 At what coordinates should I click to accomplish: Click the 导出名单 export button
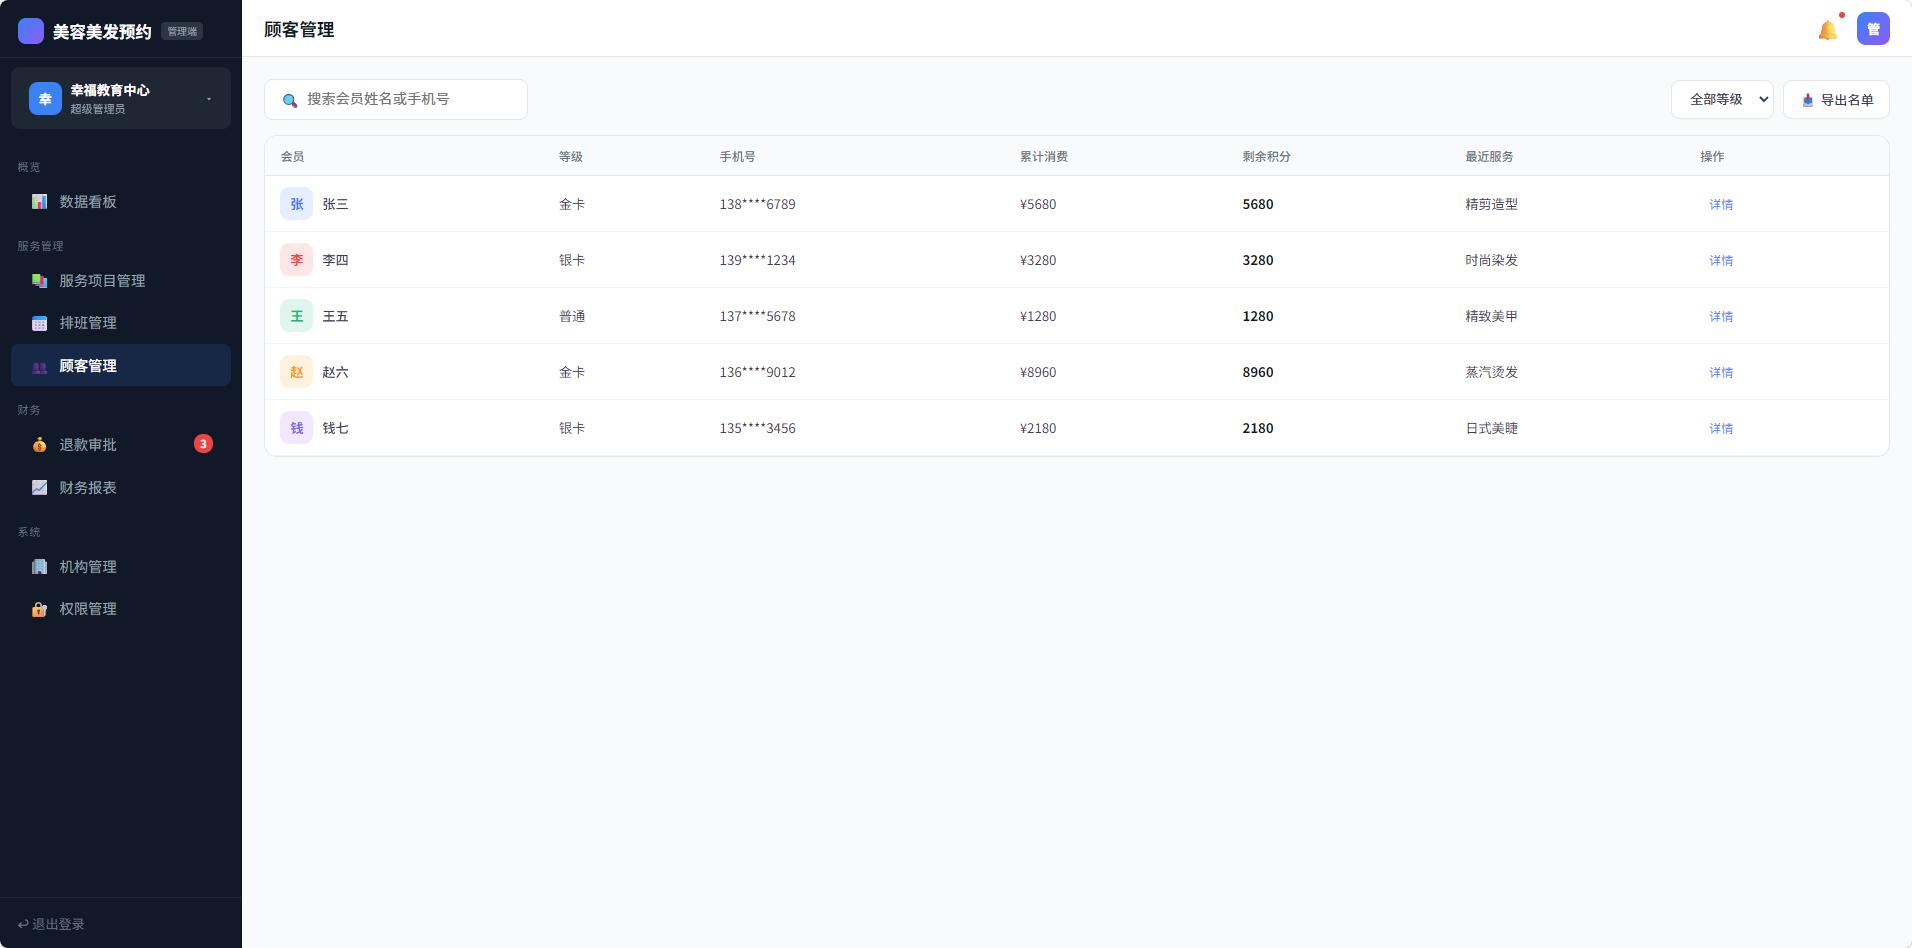(x=1836, y=100)
